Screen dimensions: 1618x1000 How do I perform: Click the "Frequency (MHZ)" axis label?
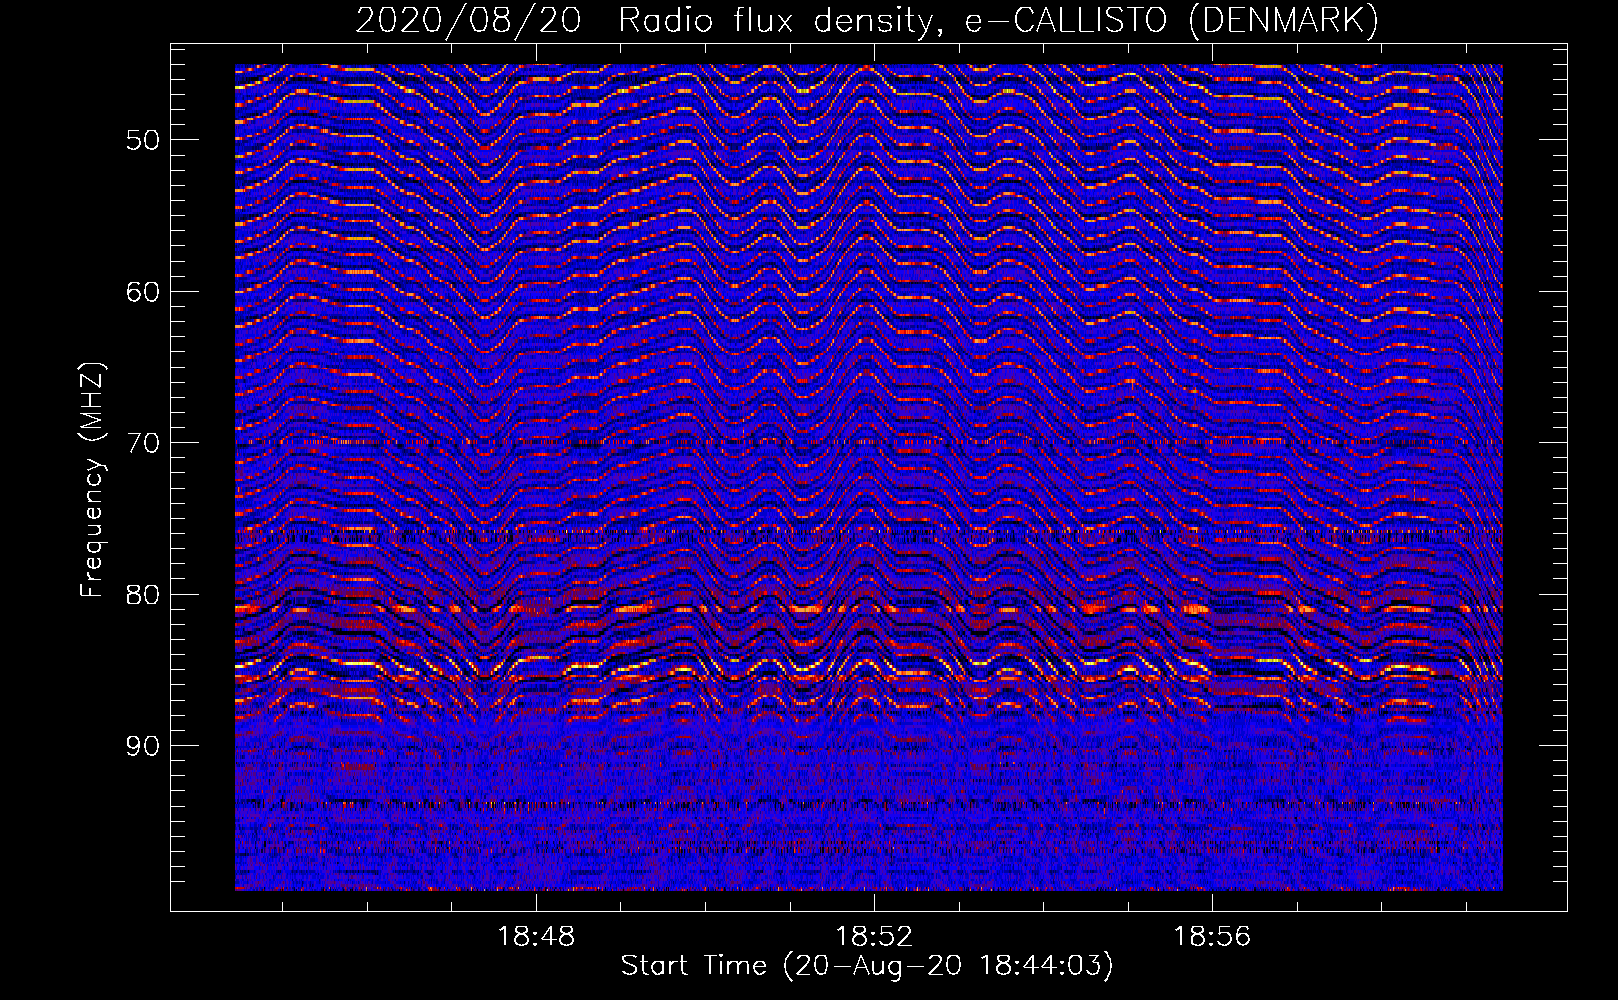[92, 480]
